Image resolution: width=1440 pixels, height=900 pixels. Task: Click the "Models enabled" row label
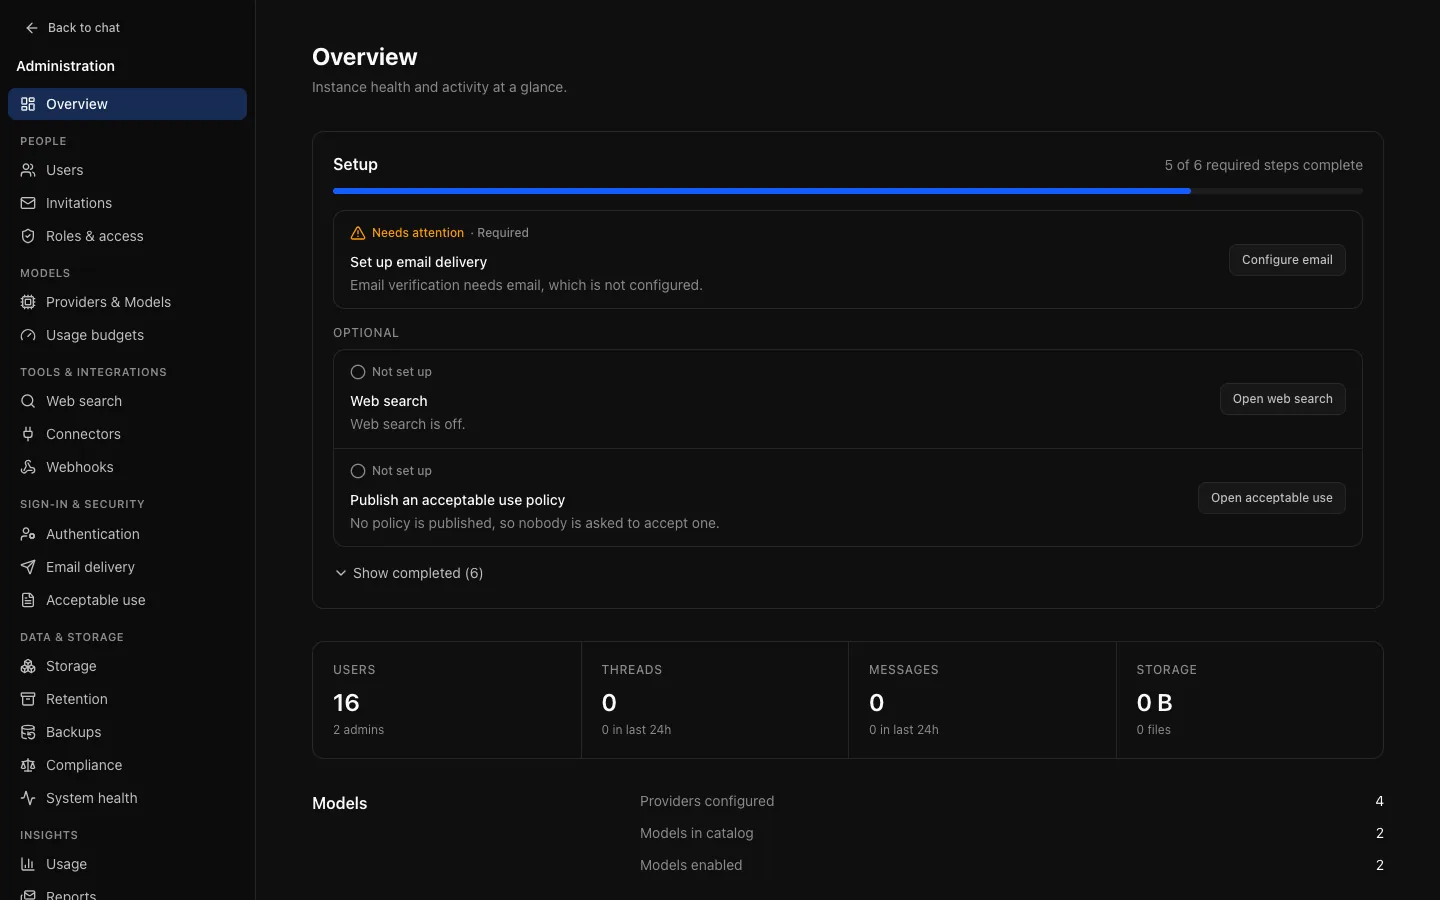pos(691,865)
